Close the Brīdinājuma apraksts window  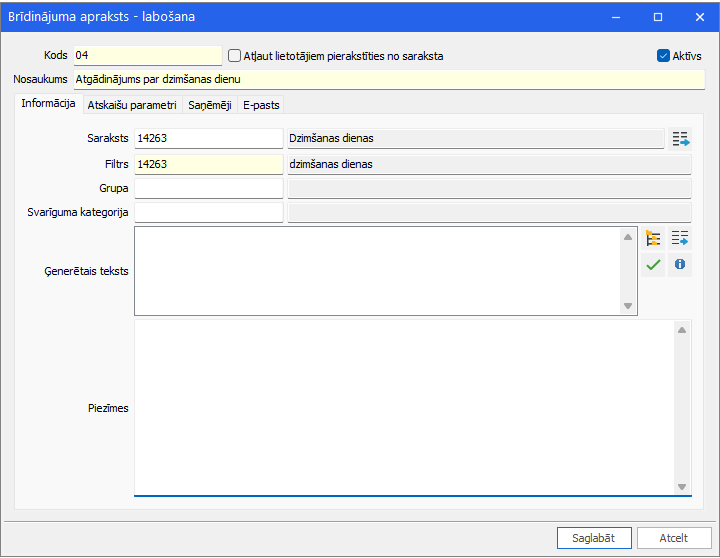(x=699, y=17)
